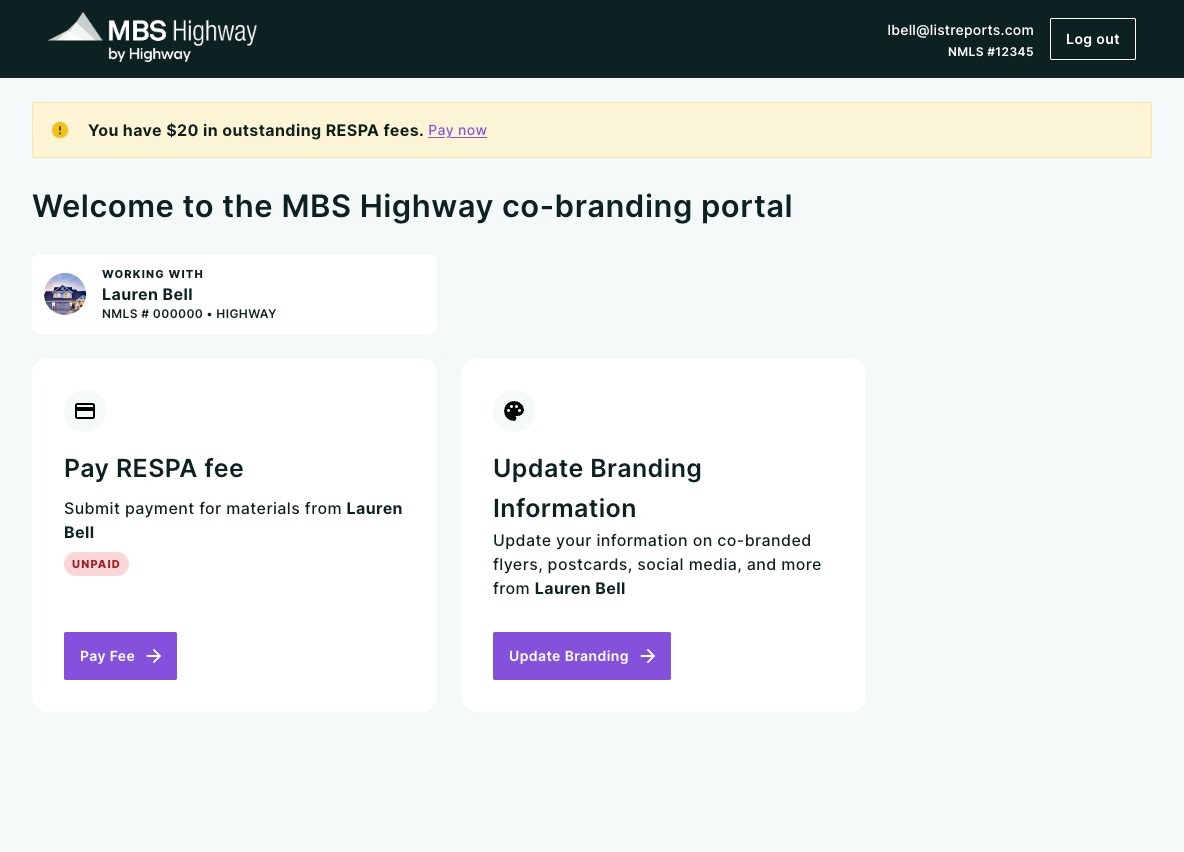Click the 'WORKING WITH' label
This screenshot has height=852, width=1184.
pyautogui.click(x=153, y=273)
